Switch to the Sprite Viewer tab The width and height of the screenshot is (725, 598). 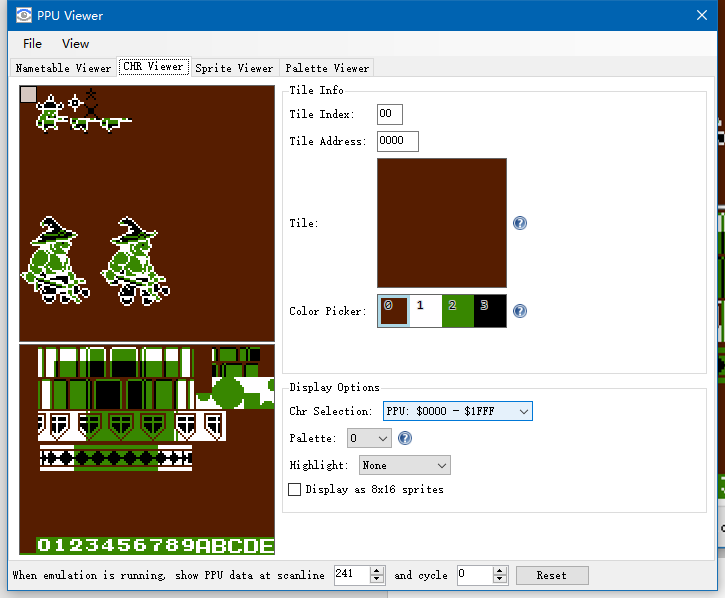(234, 68)
